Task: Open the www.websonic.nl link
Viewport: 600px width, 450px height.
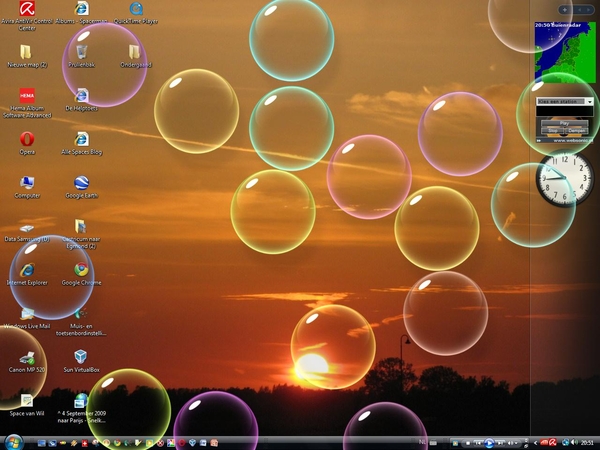Action: [x=572, y=140]
